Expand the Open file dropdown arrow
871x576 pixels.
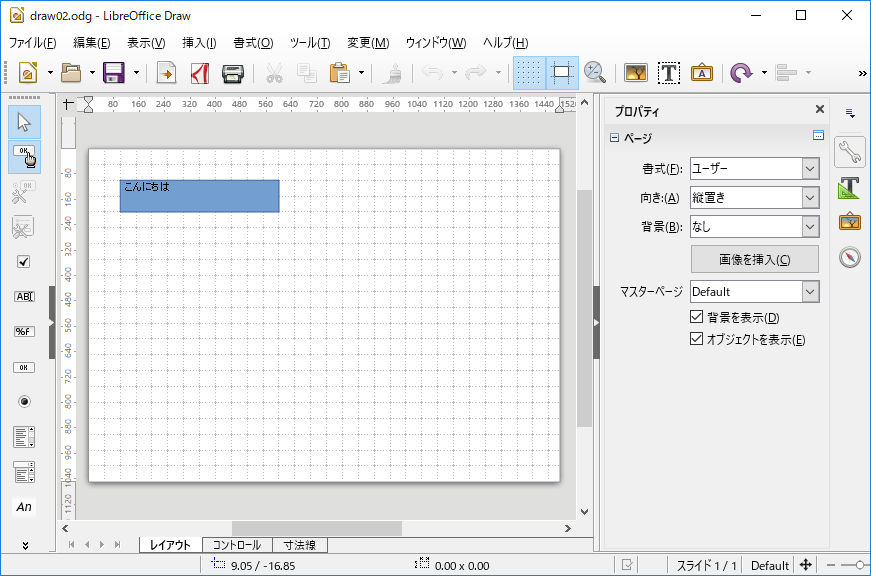coord(92,73)
